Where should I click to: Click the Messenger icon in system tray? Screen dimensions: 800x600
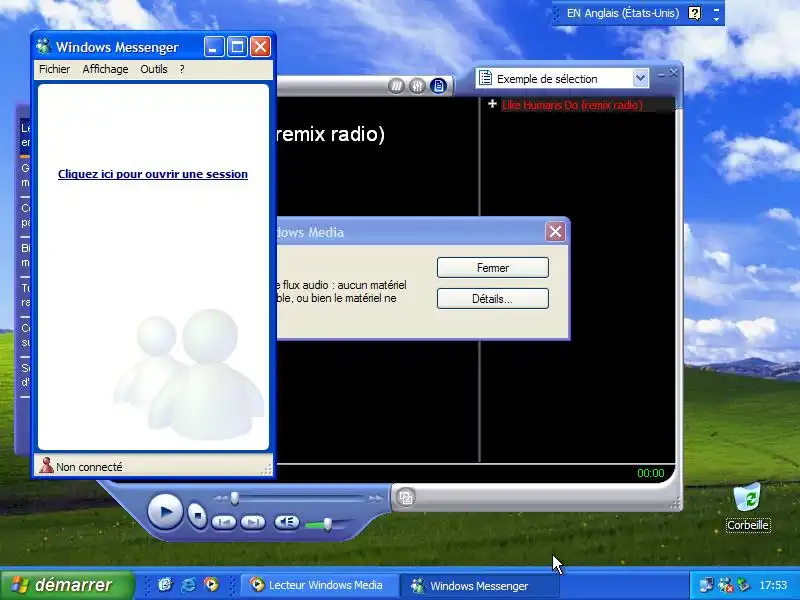(725, 584)
